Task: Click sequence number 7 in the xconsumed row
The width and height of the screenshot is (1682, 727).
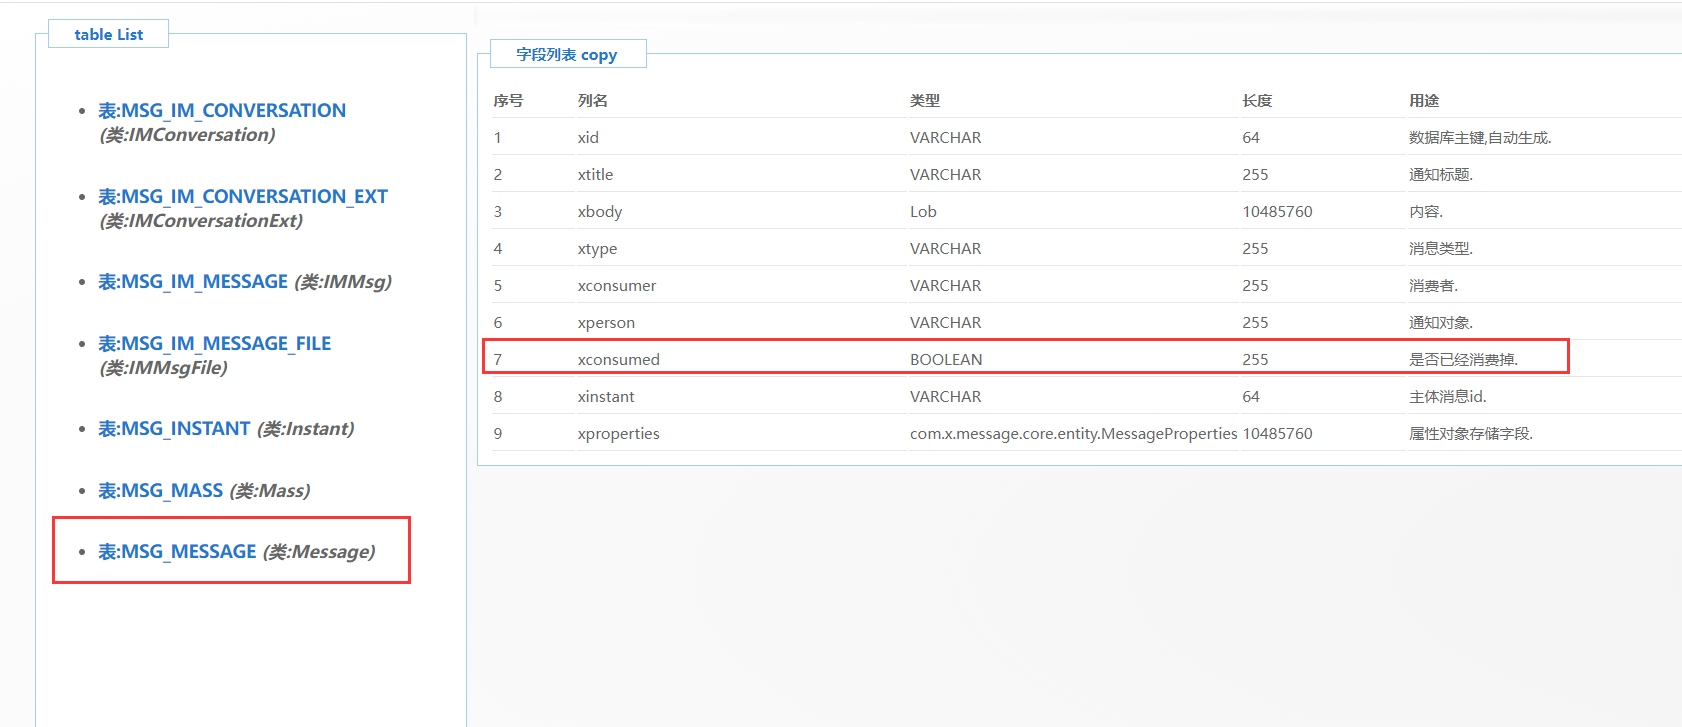Action: point(497,360)
